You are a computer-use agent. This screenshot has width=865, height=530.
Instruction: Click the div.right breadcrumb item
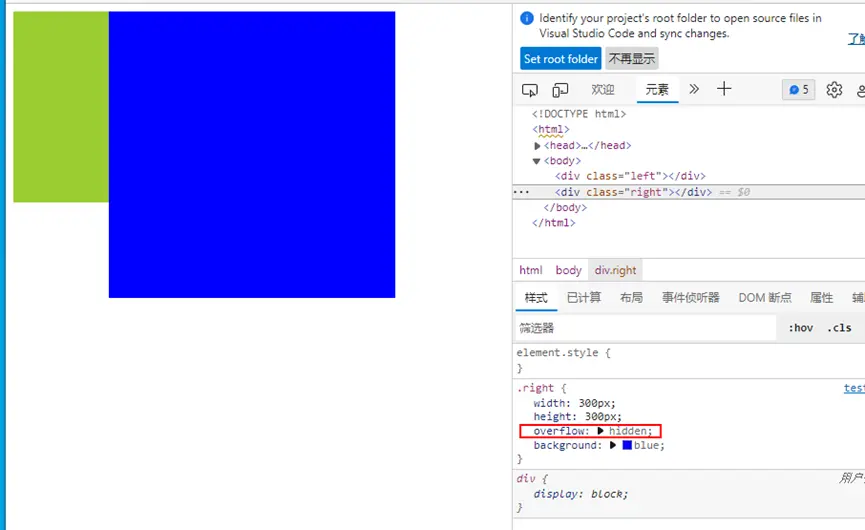tap(615, 270)
